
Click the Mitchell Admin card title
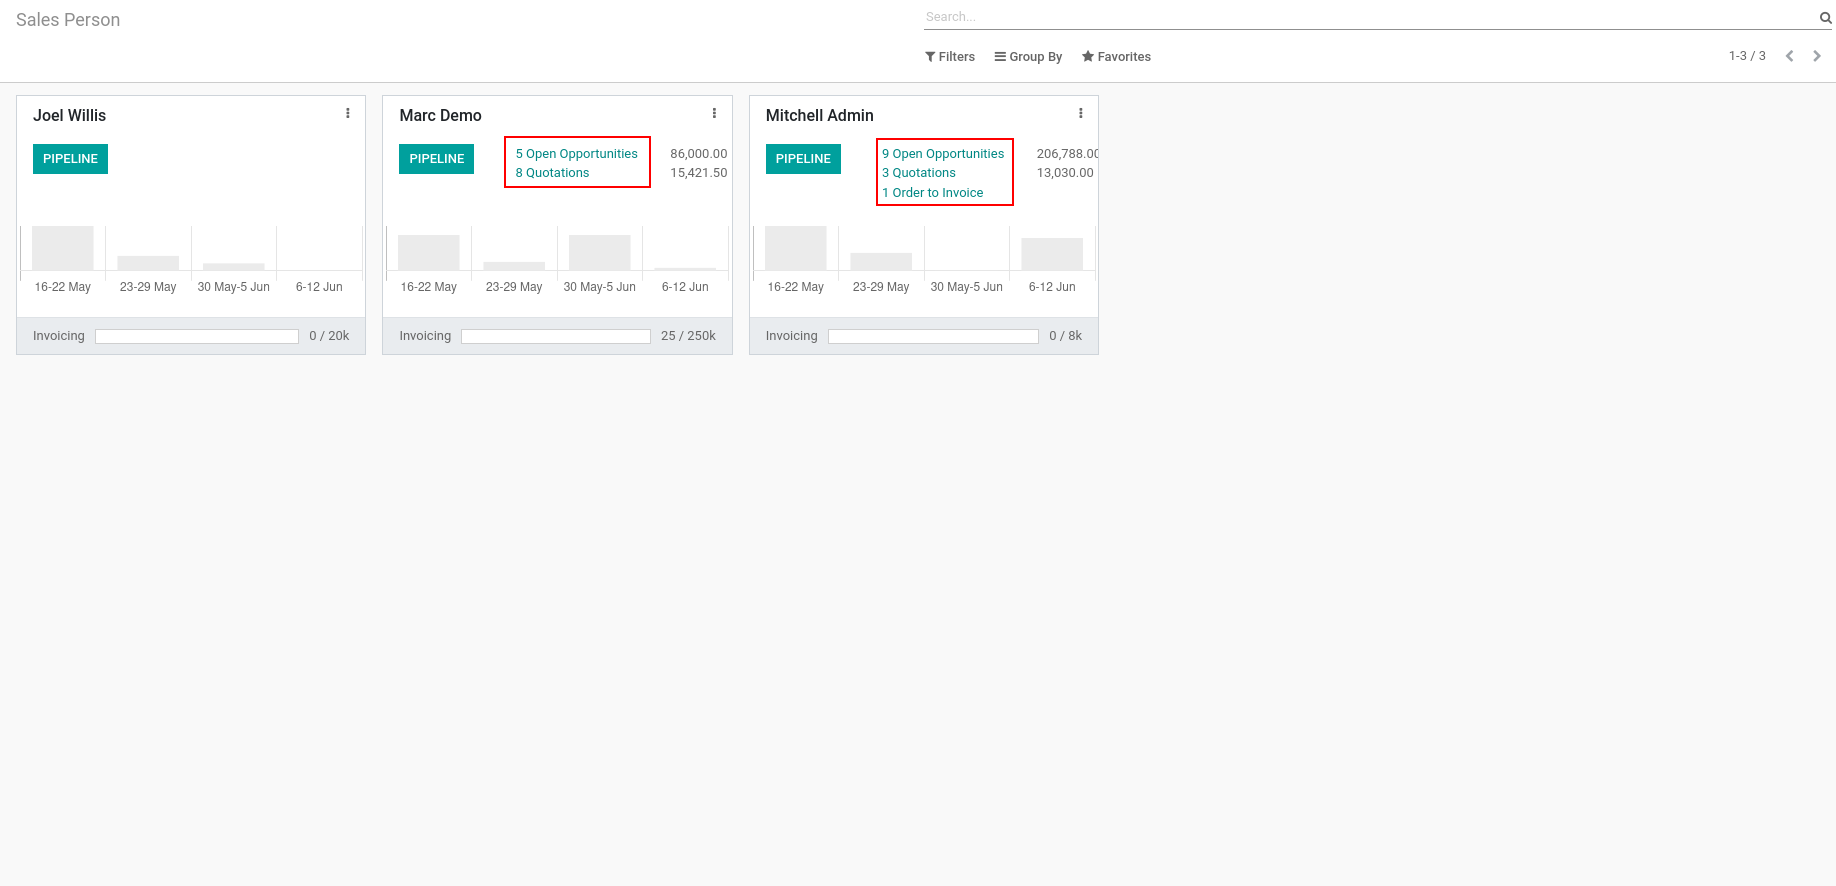820,116
